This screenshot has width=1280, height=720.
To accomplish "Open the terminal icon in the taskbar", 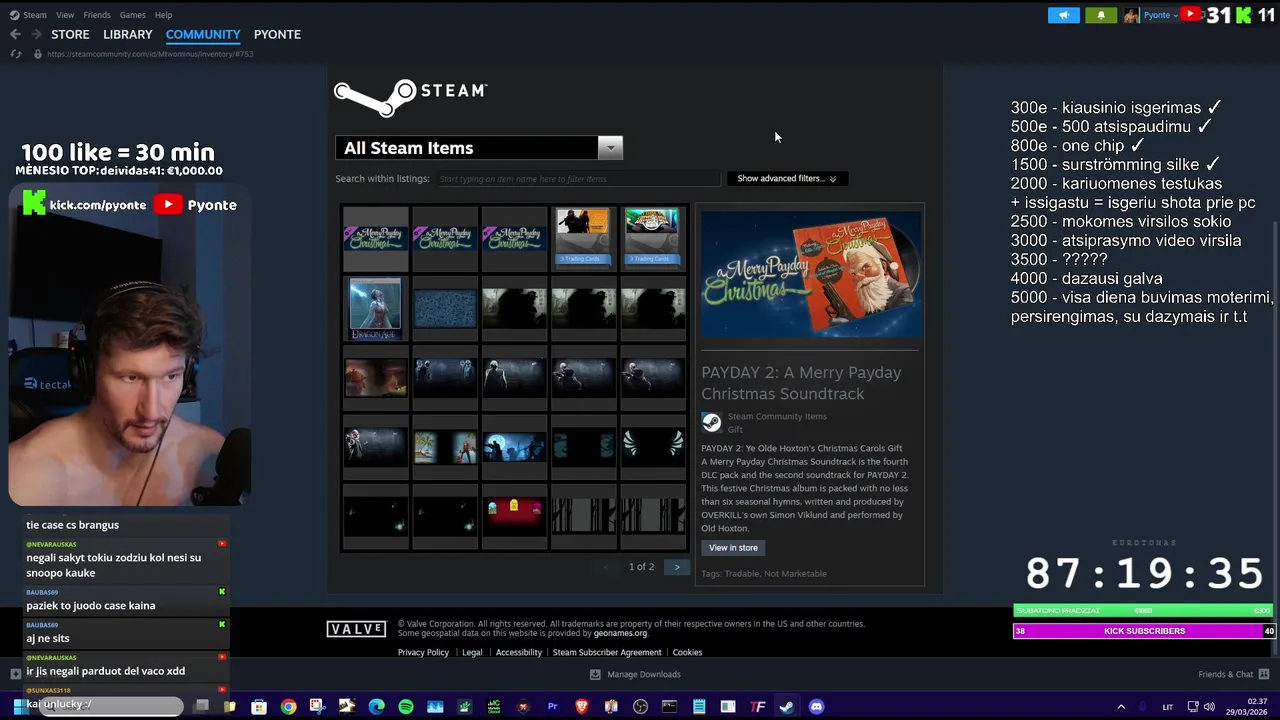I will pos(669,707).
